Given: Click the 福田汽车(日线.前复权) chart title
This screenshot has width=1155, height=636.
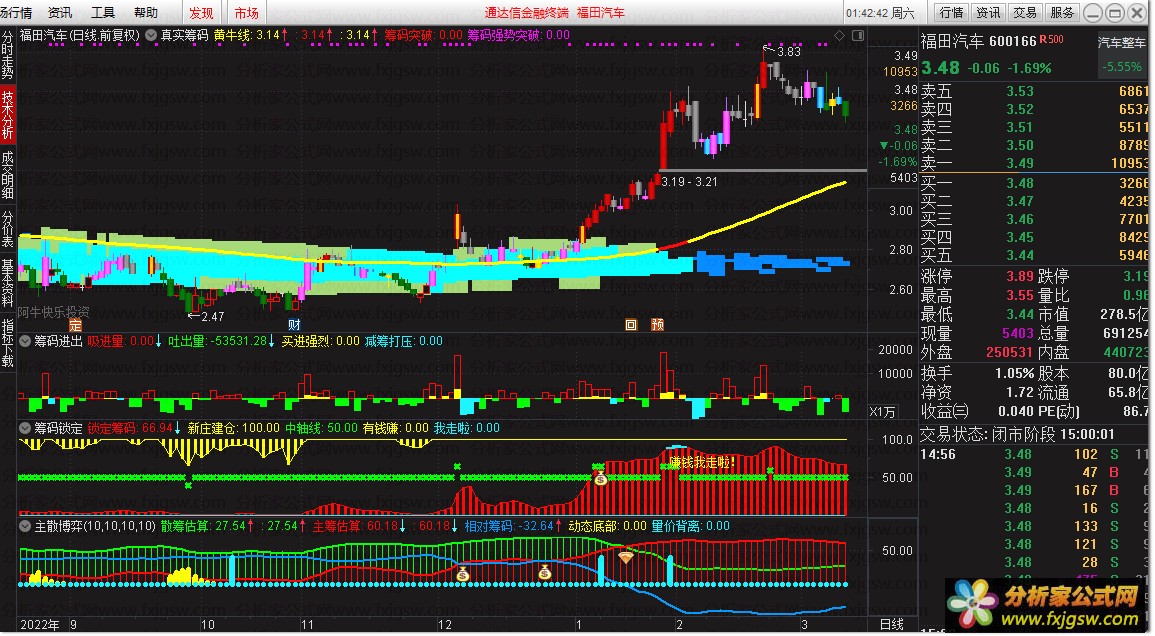Looking at the screenshot, I should [x=80, y=35].
